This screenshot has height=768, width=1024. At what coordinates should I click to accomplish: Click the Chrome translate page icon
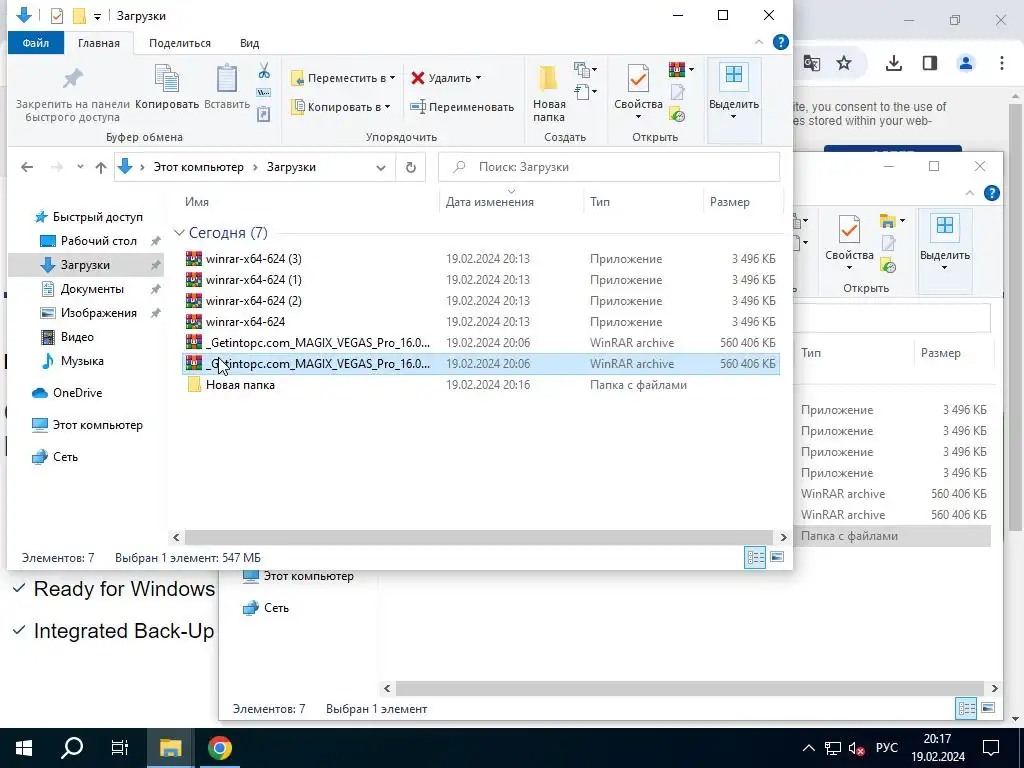click(x=811, y=63)
